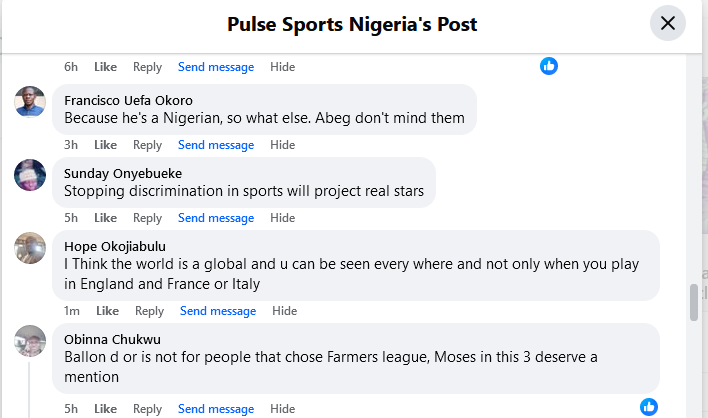Viewport: 708px width, 418px height.
Task: Open Francisco Uefa Okoro's profile name link
Action: (128, 100)
